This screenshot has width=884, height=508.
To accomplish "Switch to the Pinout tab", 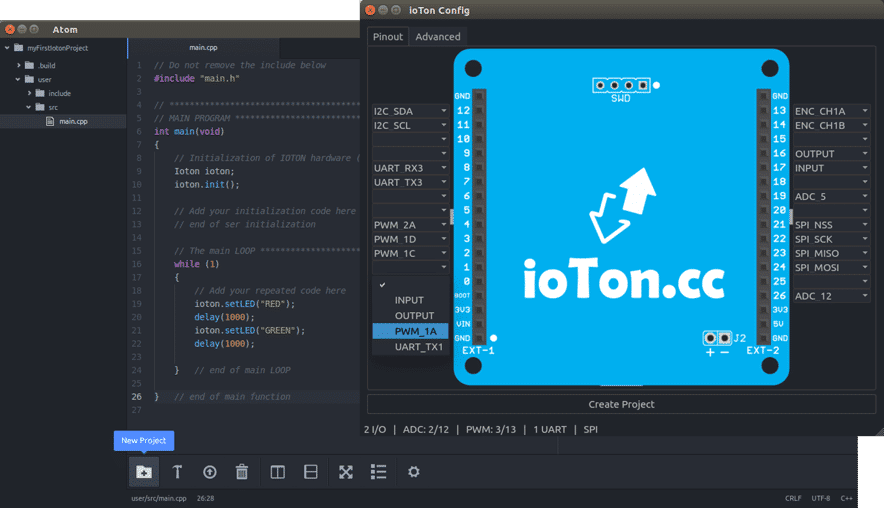I will [388, 37].
